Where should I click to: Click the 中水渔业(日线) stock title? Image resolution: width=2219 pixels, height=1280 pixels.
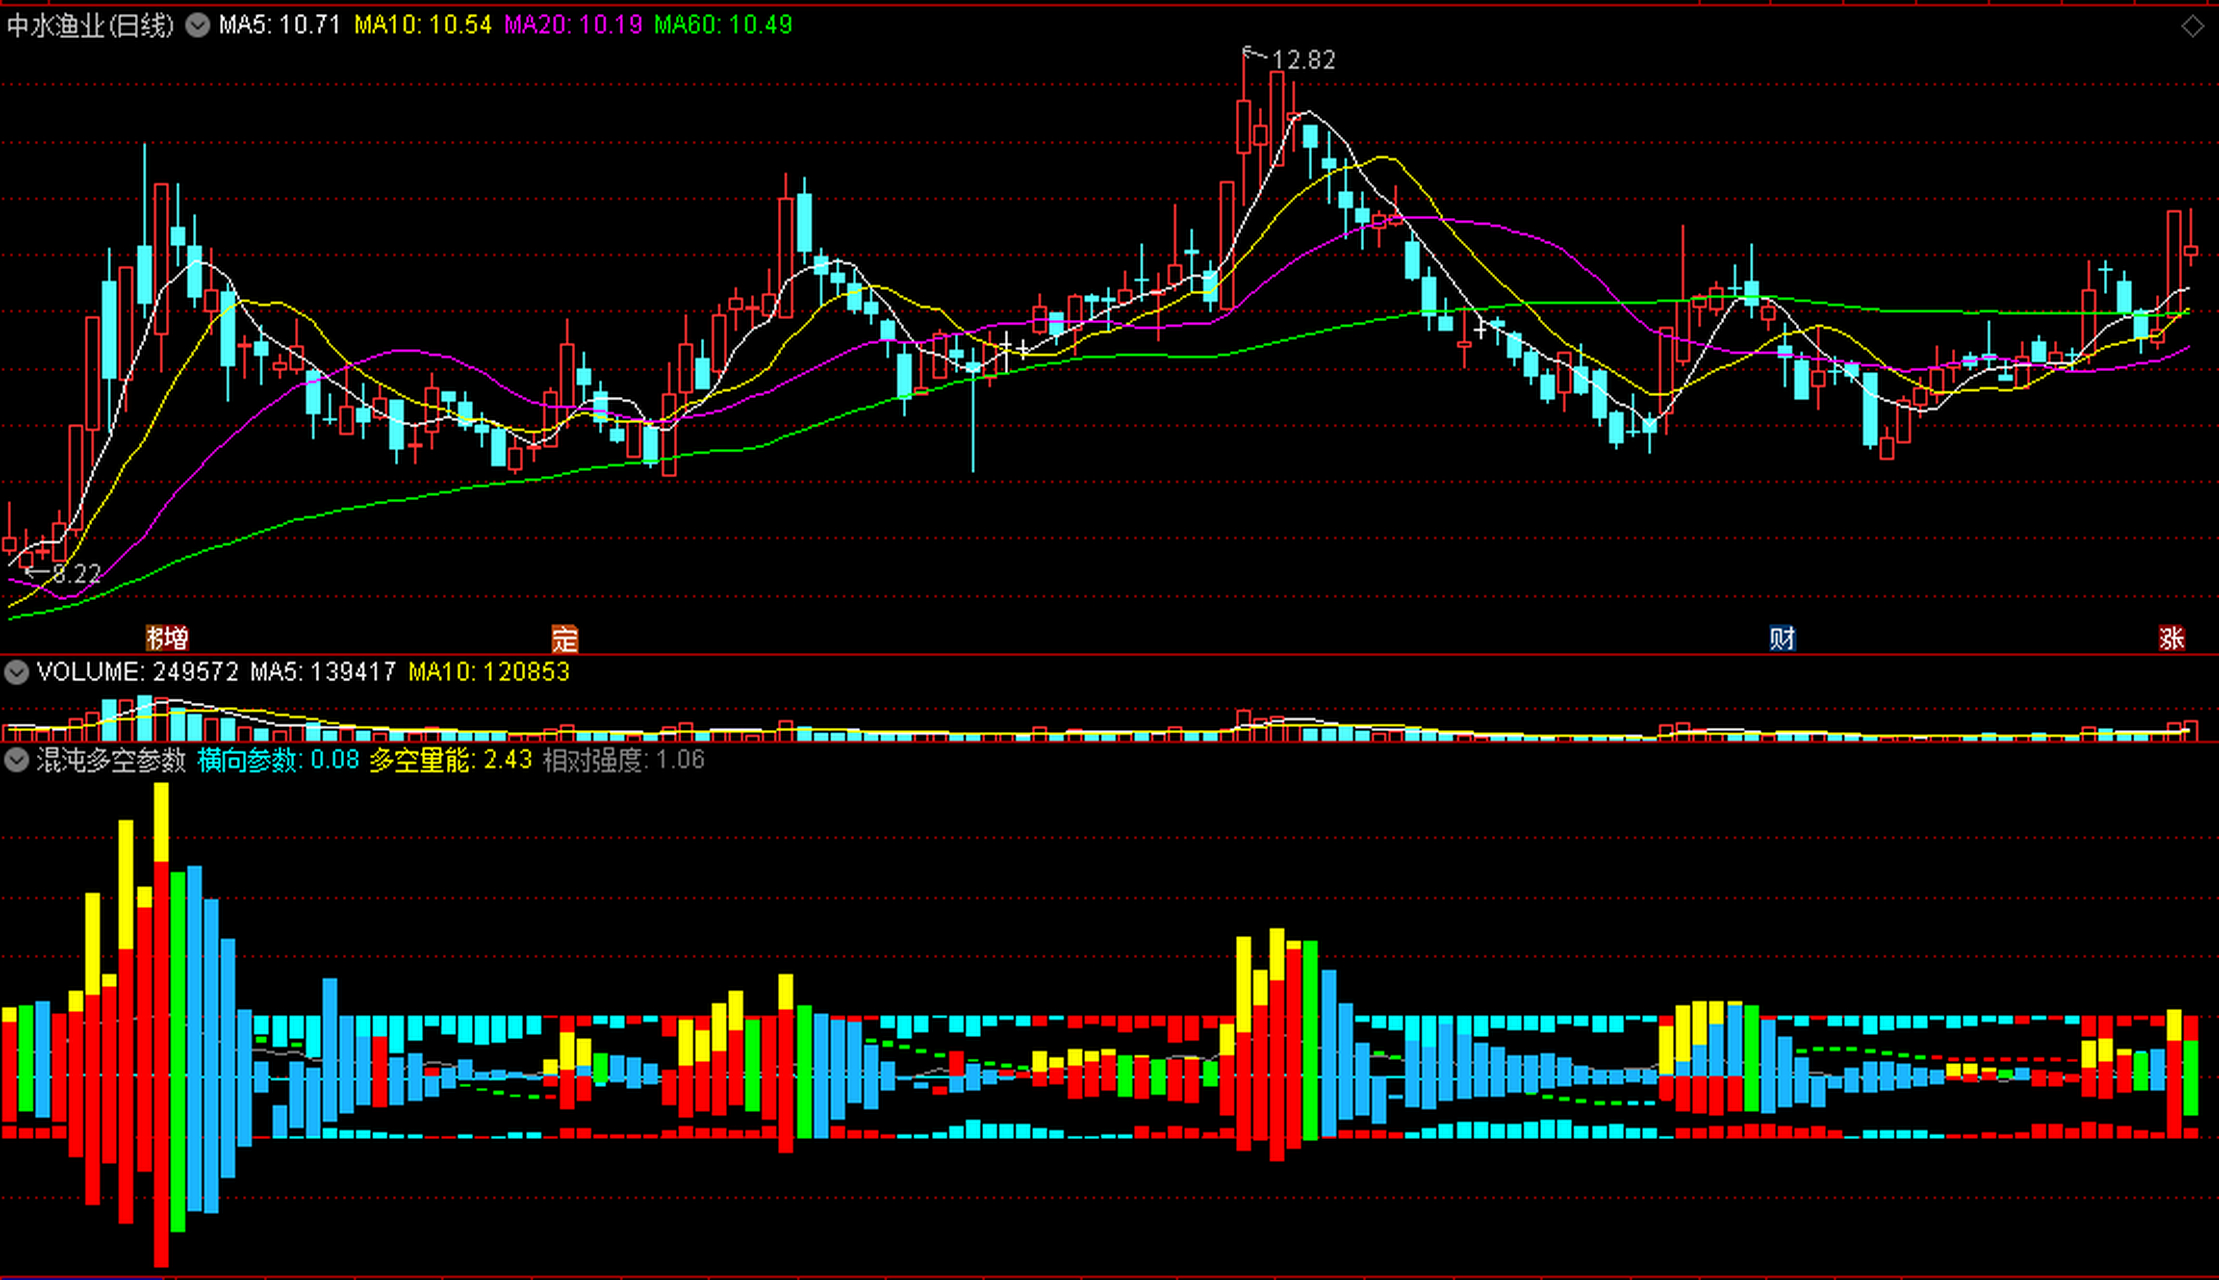[x=91, y=25]
